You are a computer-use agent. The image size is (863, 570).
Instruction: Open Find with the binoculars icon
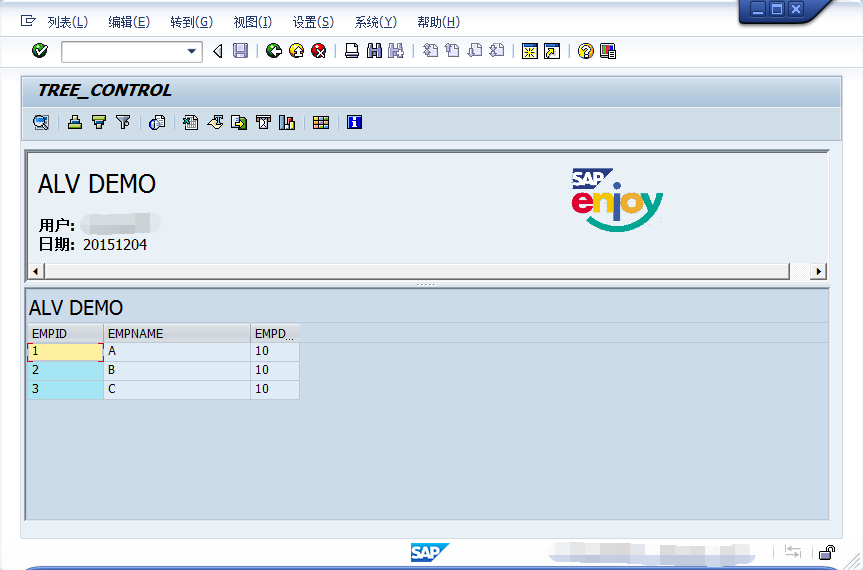(374, 51)
